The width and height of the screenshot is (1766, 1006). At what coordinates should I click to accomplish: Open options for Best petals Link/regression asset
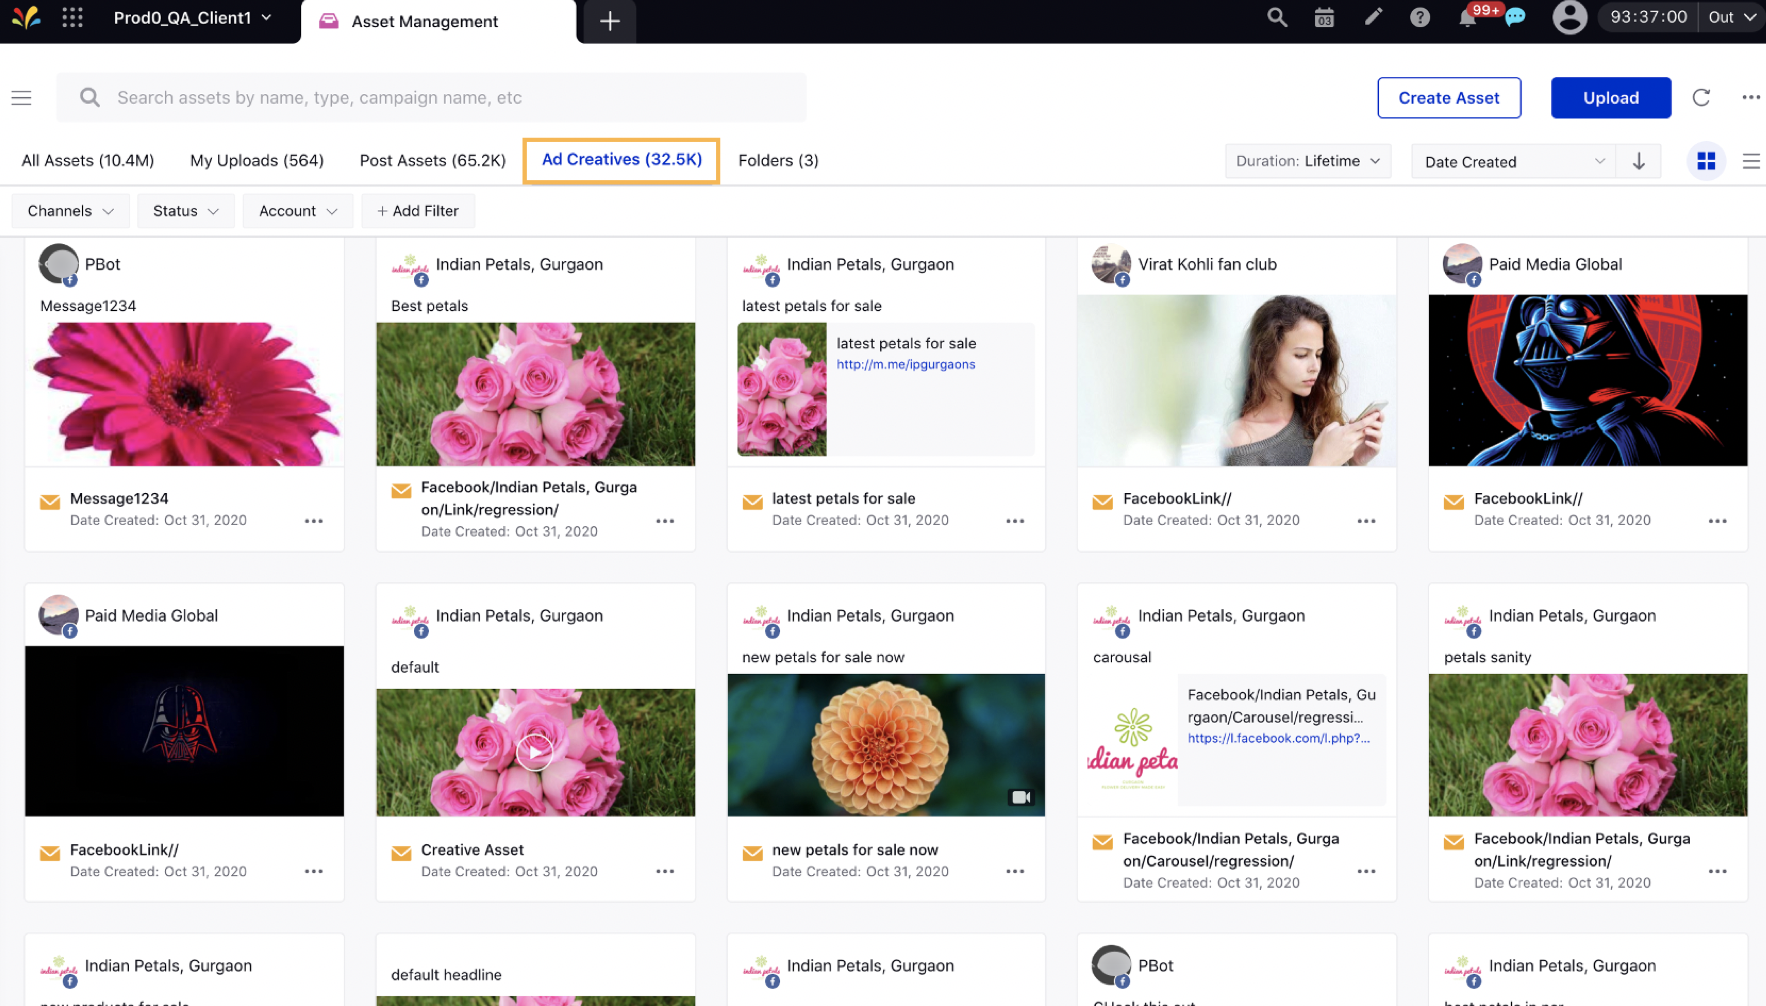(665, 521)
